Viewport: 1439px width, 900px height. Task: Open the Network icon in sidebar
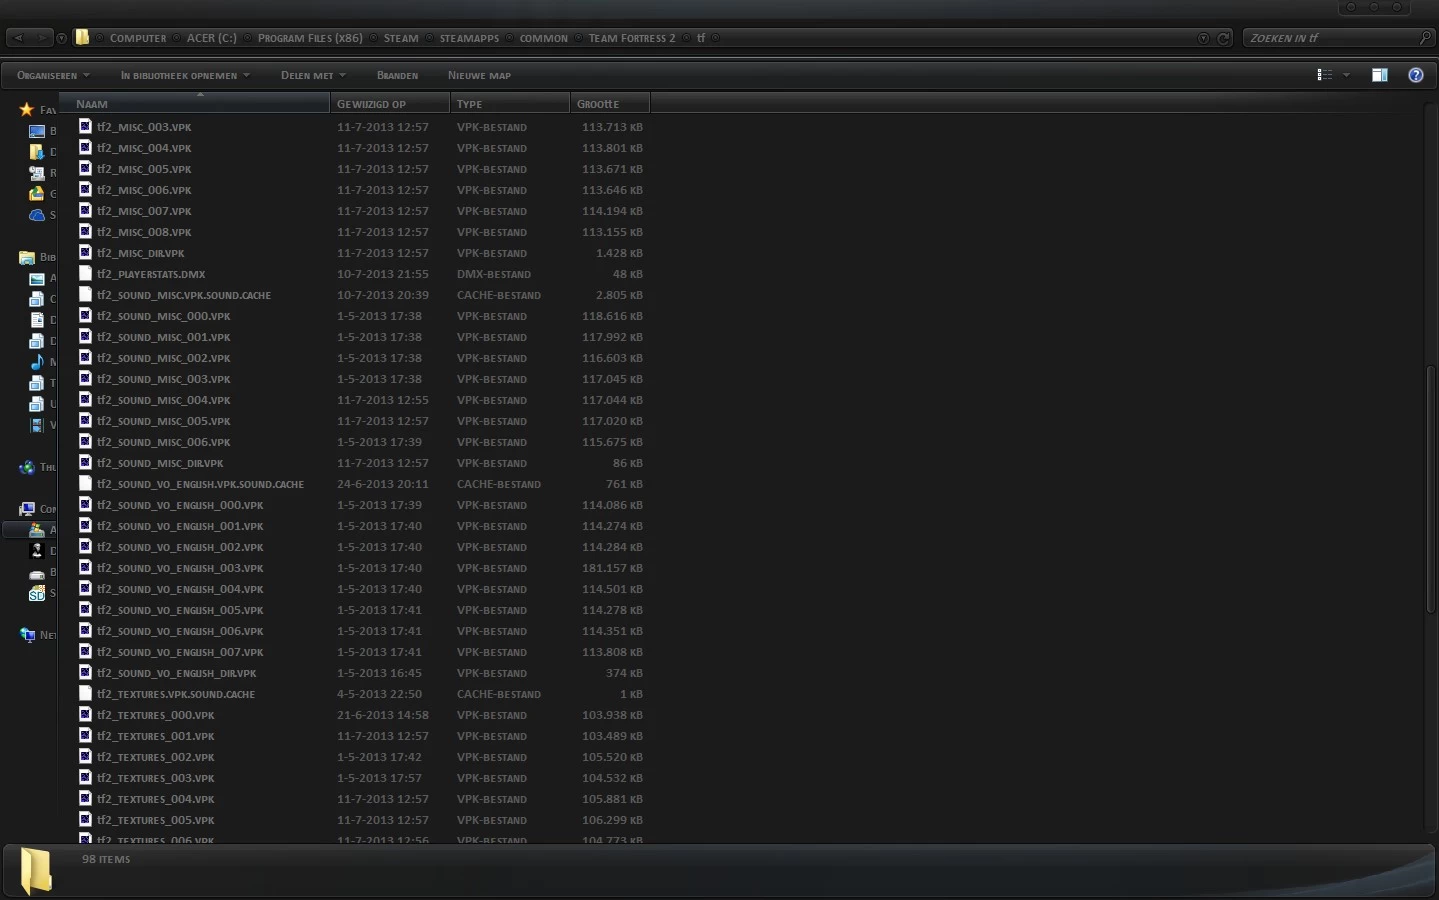coord(28,635)
